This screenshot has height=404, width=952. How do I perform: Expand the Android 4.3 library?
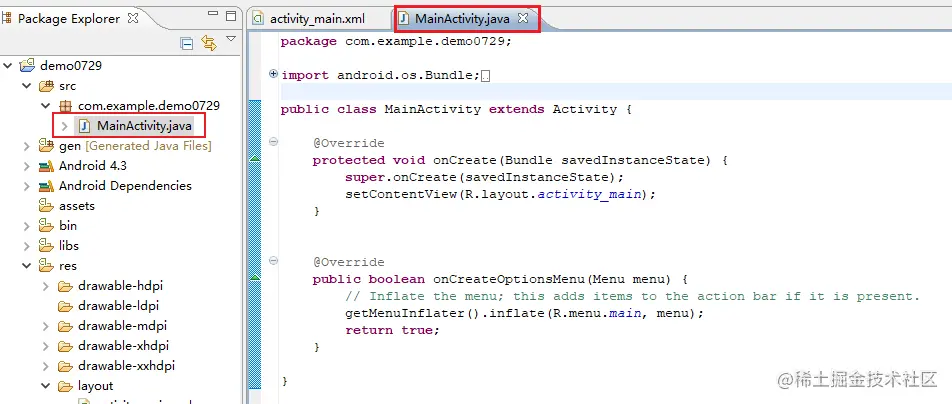pos(27,166)
